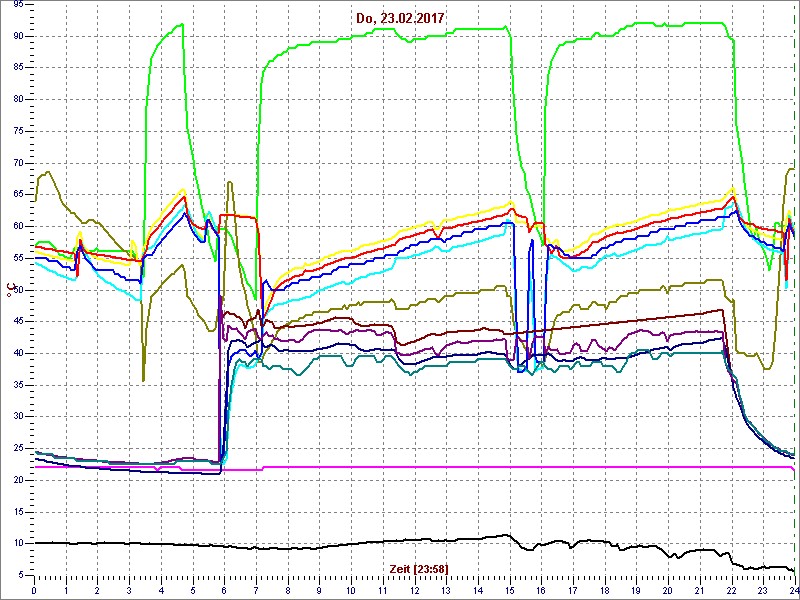Image resolution: width=800 pixels, height=600 pixels.
Task: Select the 60 label on temperature axis
Action: click(x=17, y=226)
